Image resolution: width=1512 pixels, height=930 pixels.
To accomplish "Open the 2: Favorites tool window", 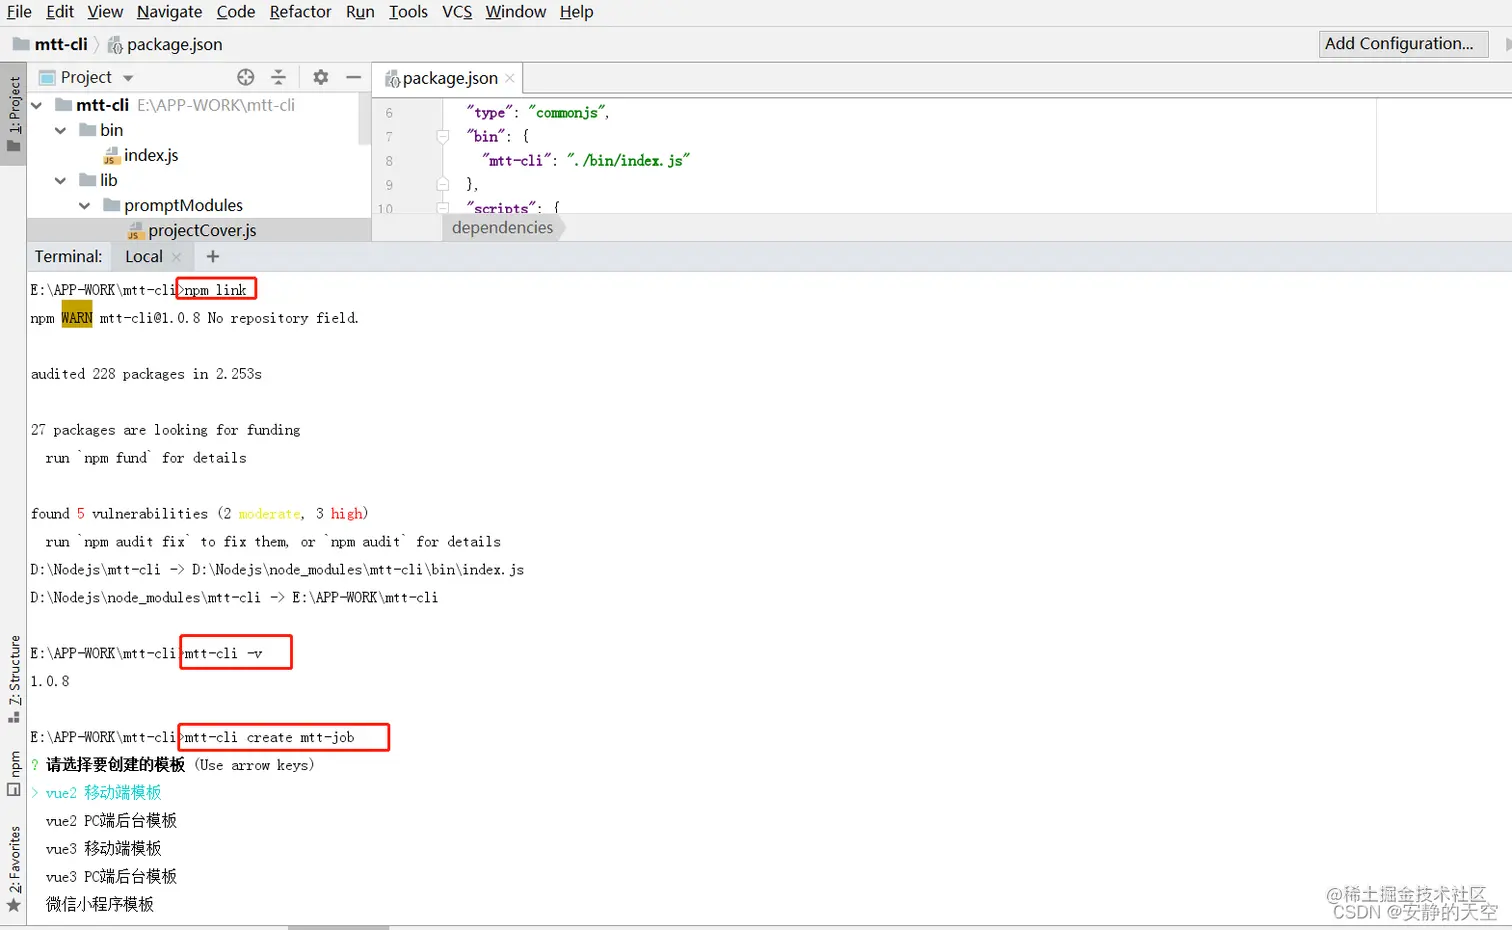I will 13,869.
